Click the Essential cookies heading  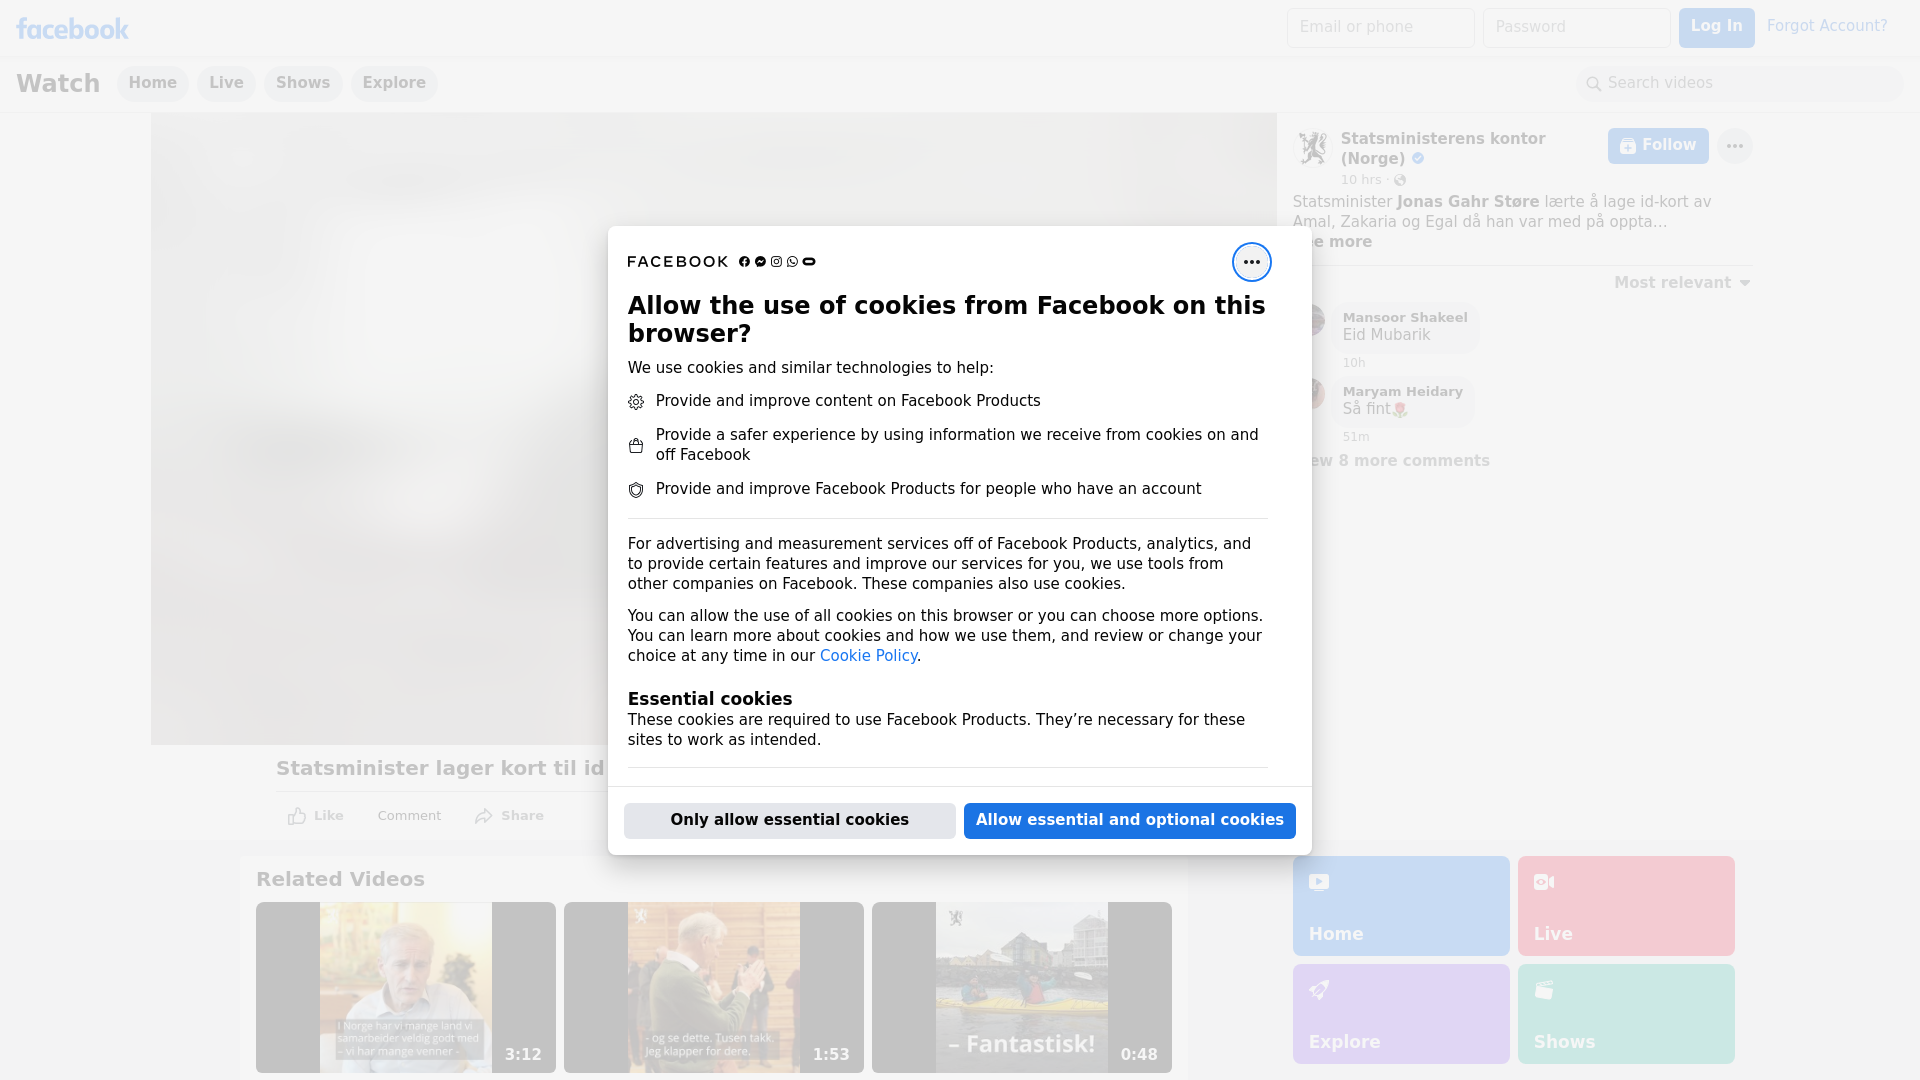[x=709, y=699]
